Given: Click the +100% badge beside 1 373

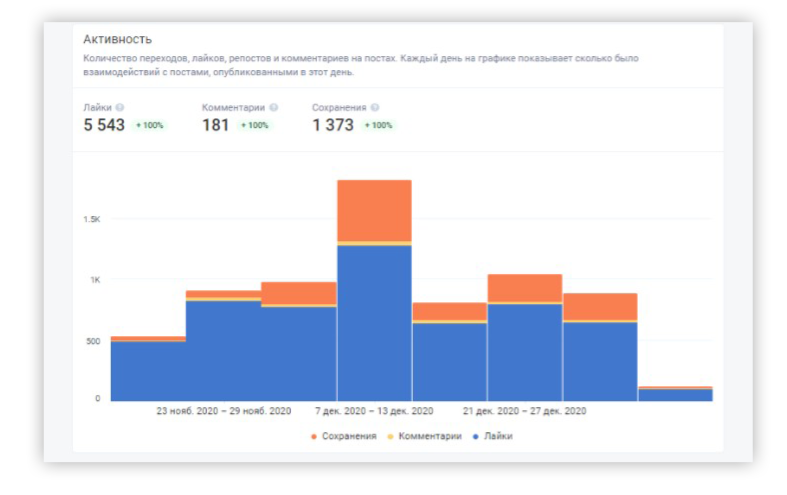Looking at the screenshot, I should (x=378, y=125).
